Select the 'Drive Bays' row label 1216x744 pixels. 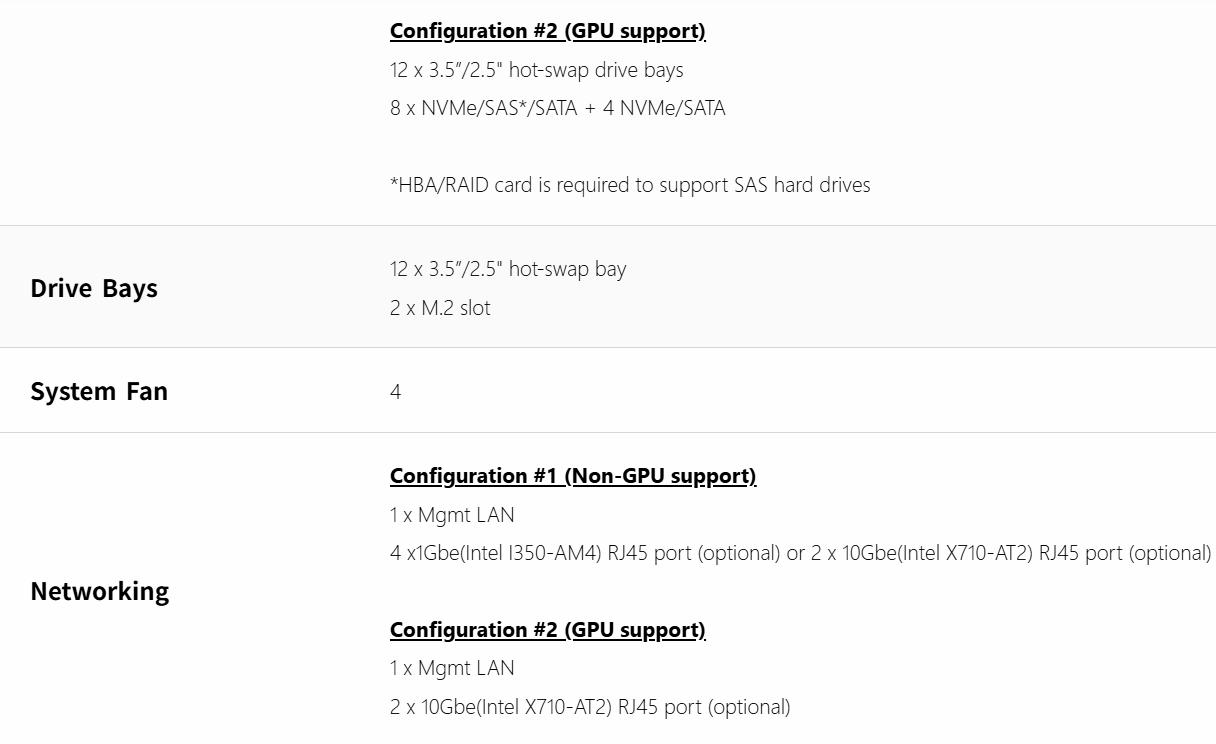94,288
